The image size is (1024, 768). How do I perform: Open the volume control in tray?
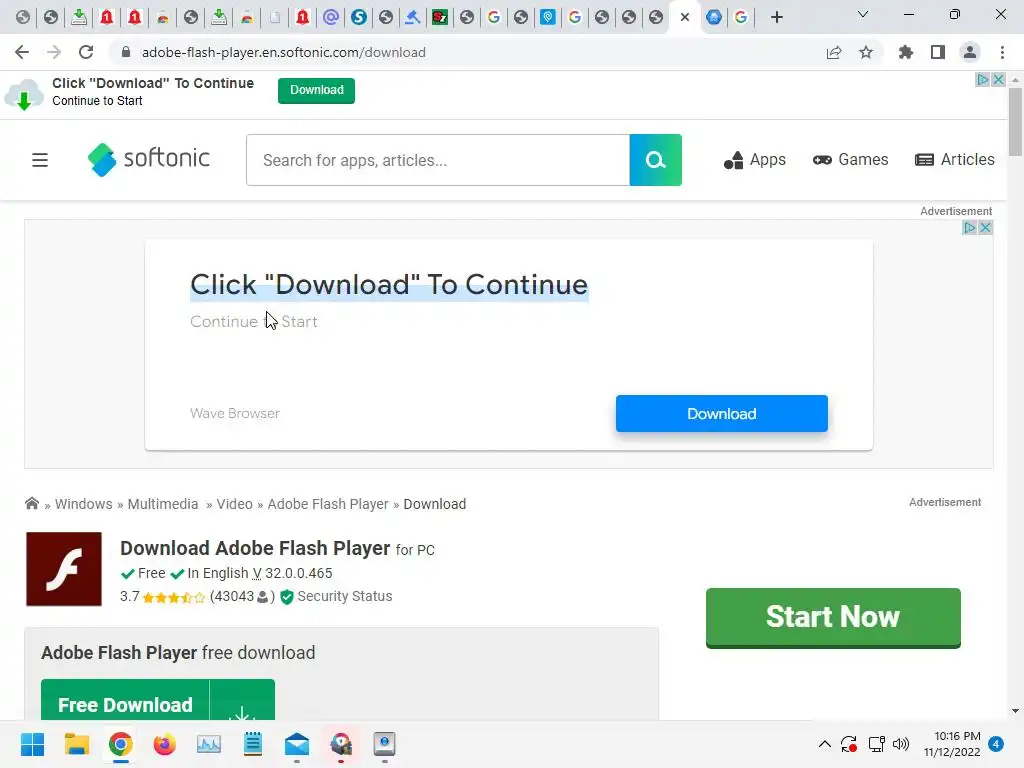pos(901,744)
